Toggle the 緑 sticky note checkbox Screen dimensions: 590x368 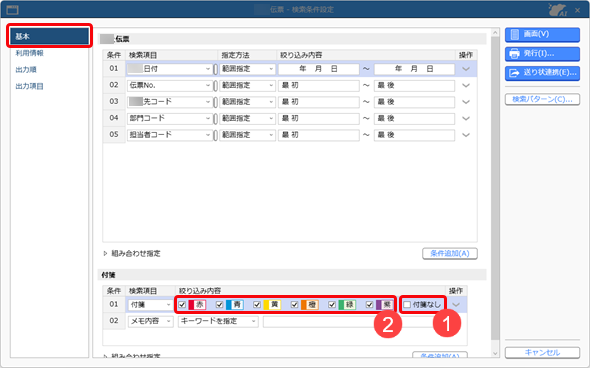(332, 305)
